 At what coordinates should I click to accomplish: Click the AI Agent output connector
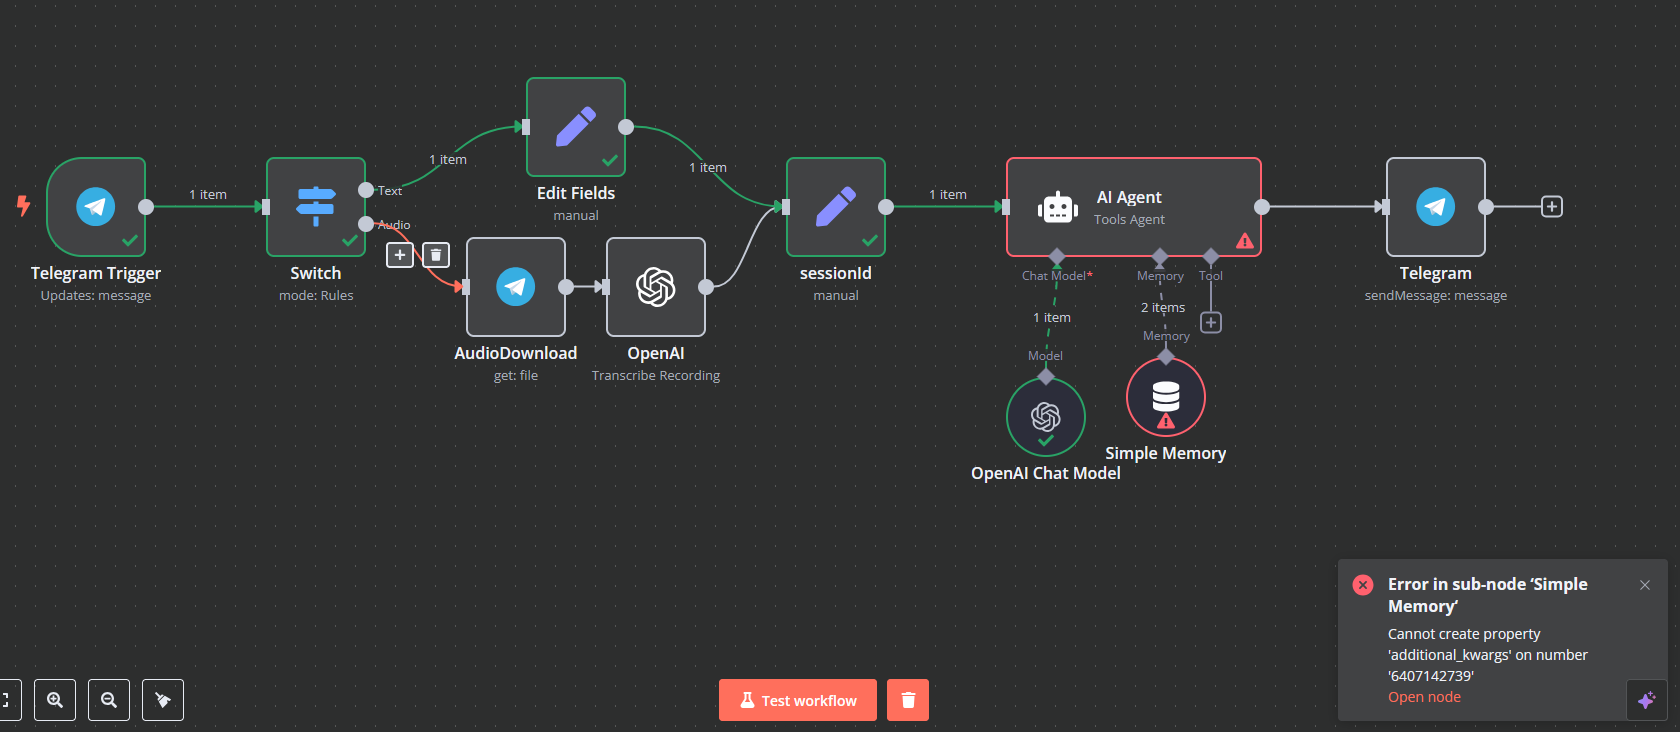[x=1262, y=207]
